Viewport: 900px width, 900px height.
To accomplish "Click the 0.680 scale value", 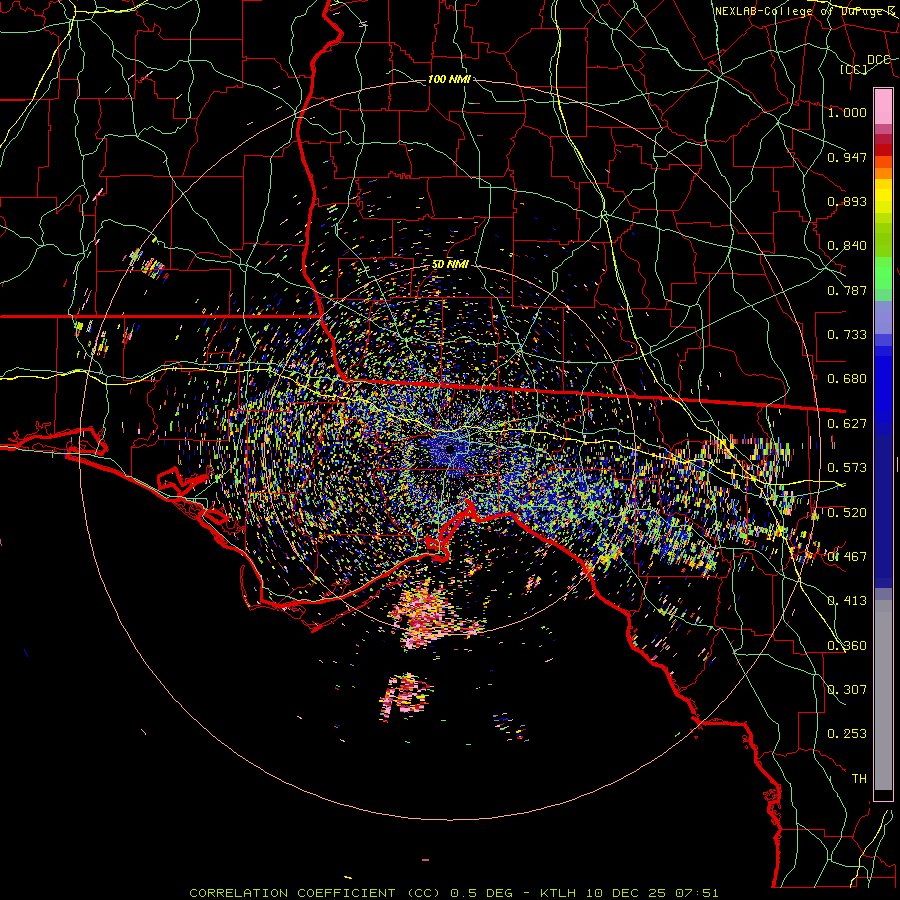I will 847,379.
